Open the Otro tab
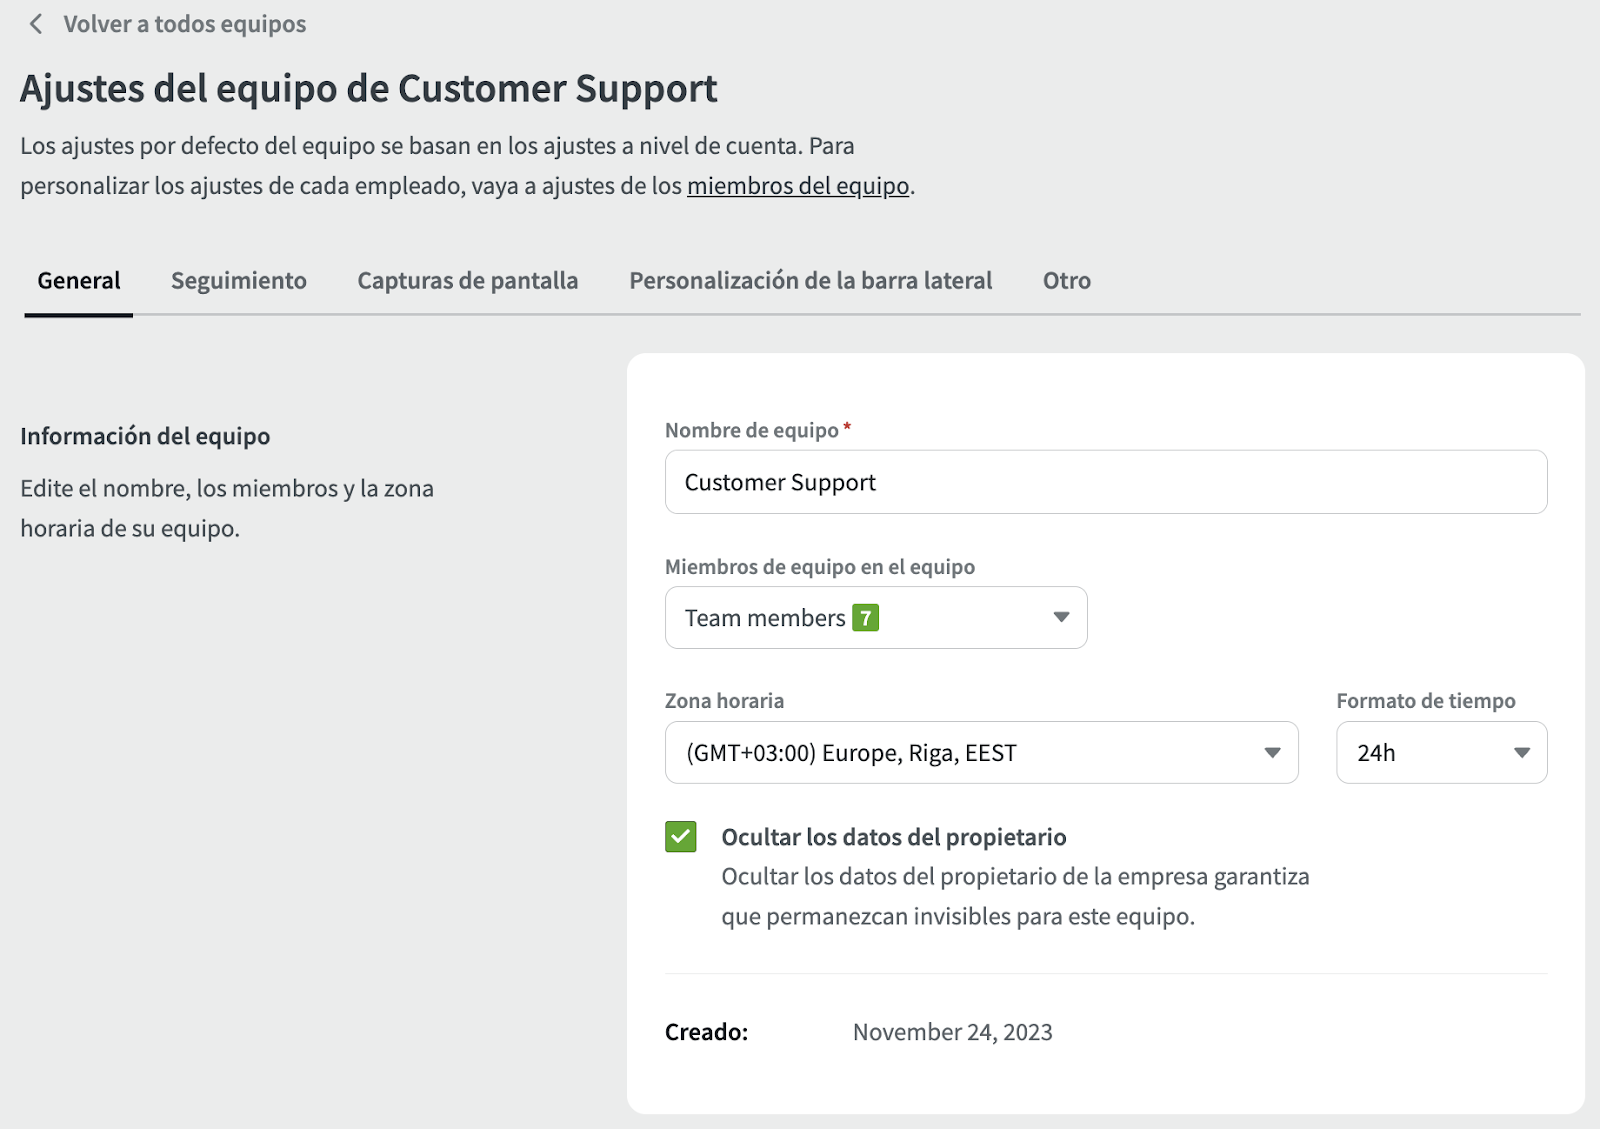 click(x=1066, y=281)
